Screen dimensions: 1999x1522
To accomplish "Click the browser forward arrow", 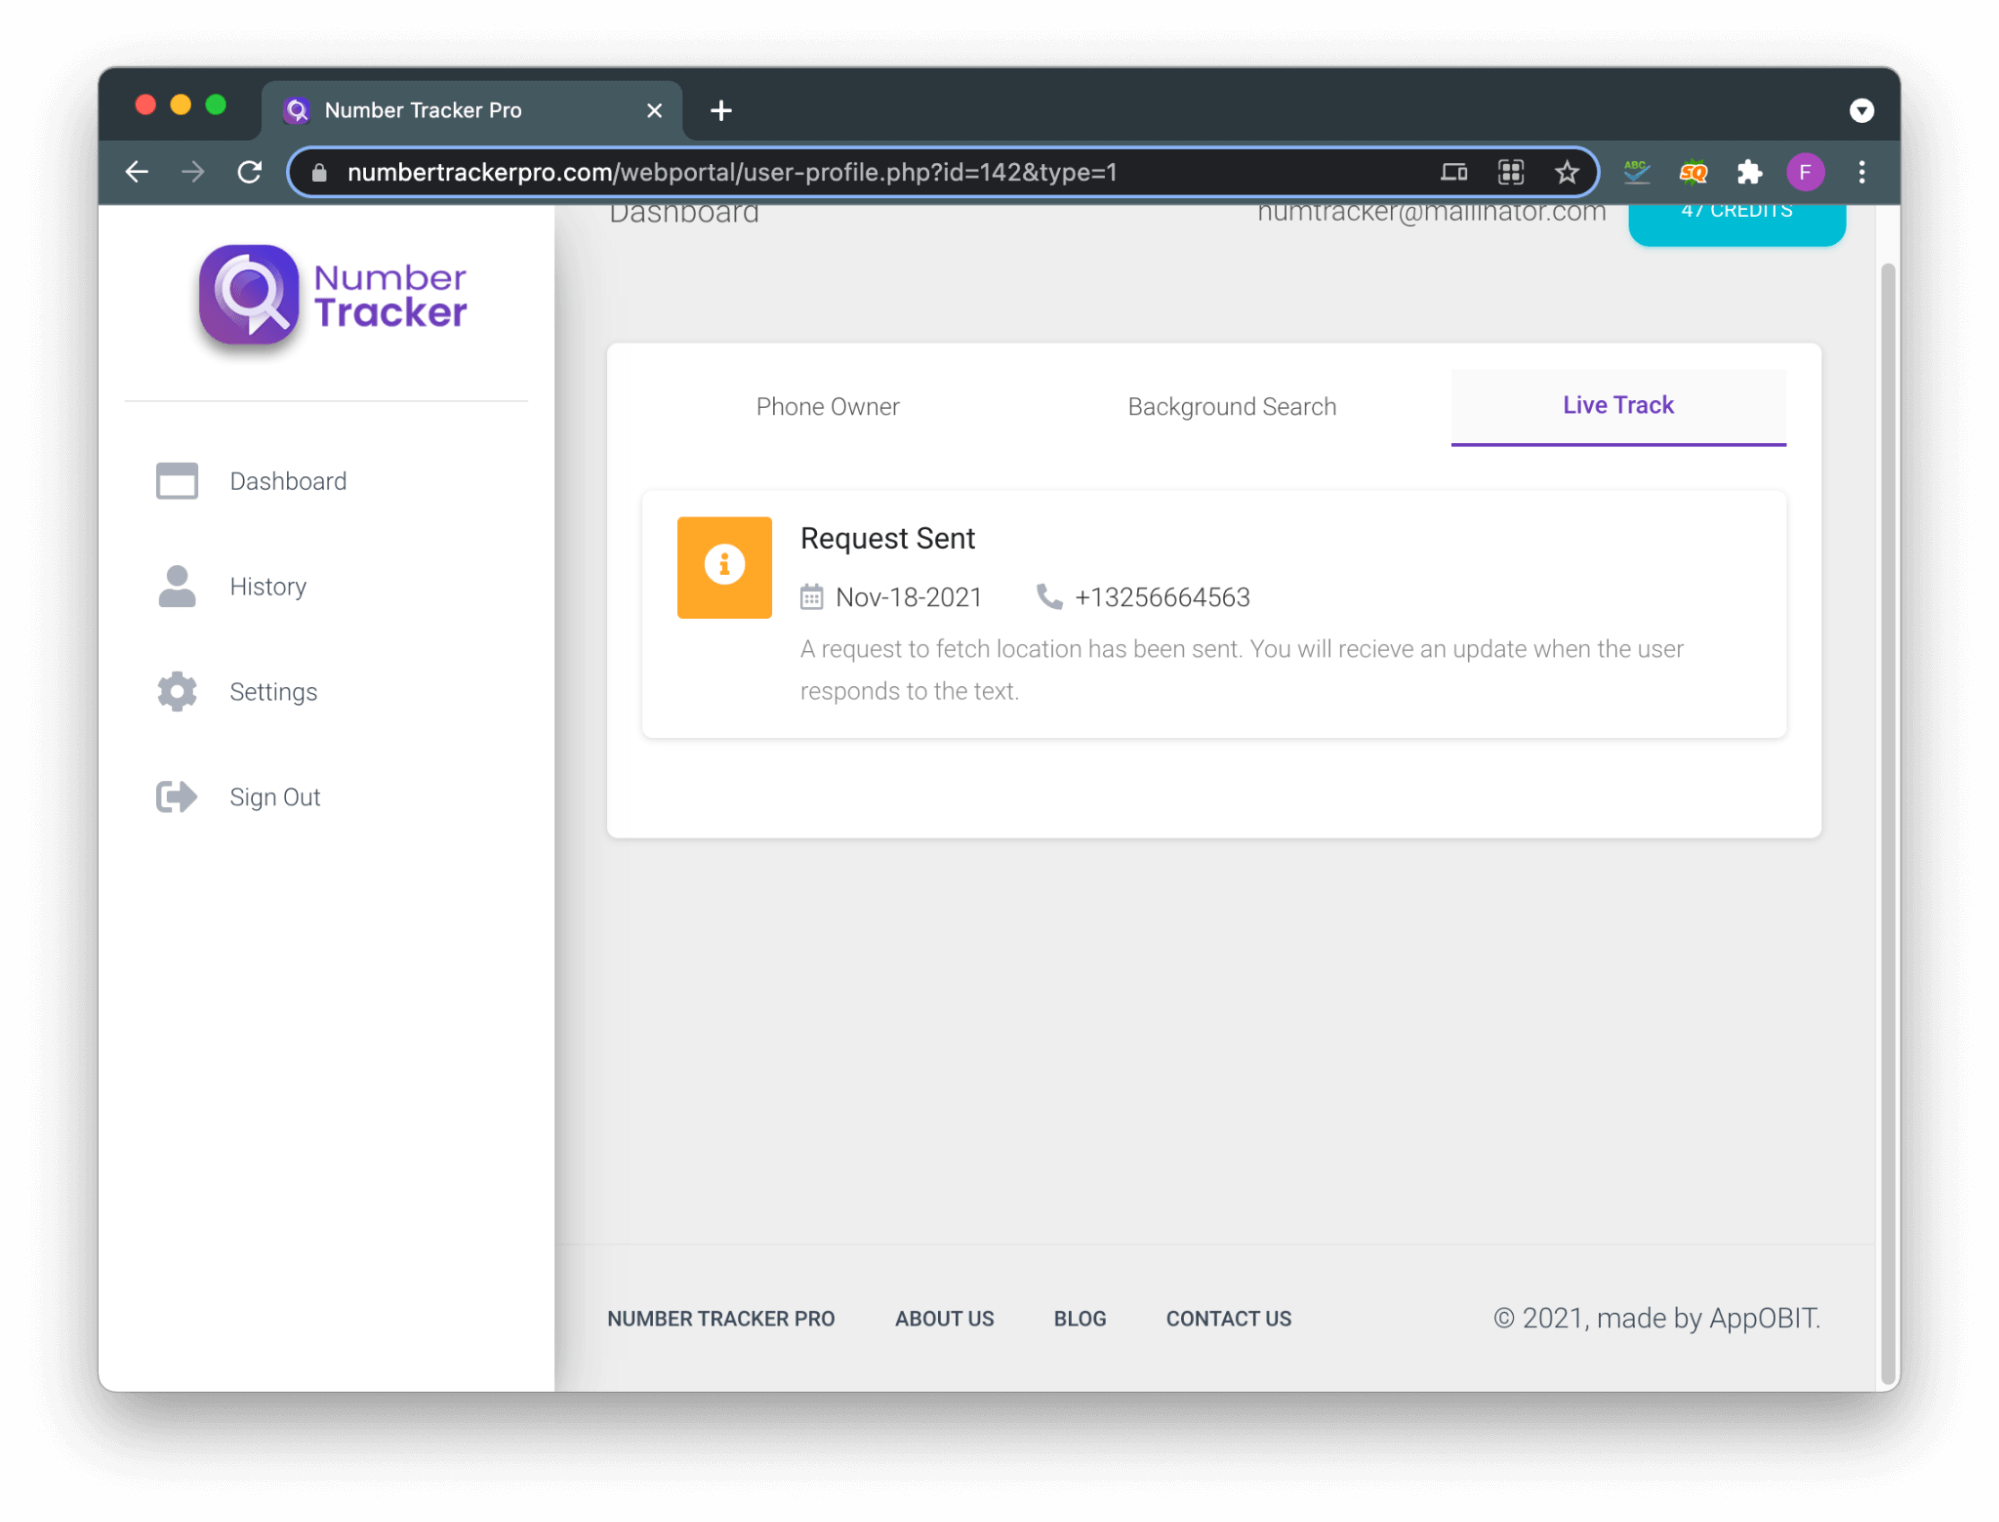I will (x=193, y=172).
